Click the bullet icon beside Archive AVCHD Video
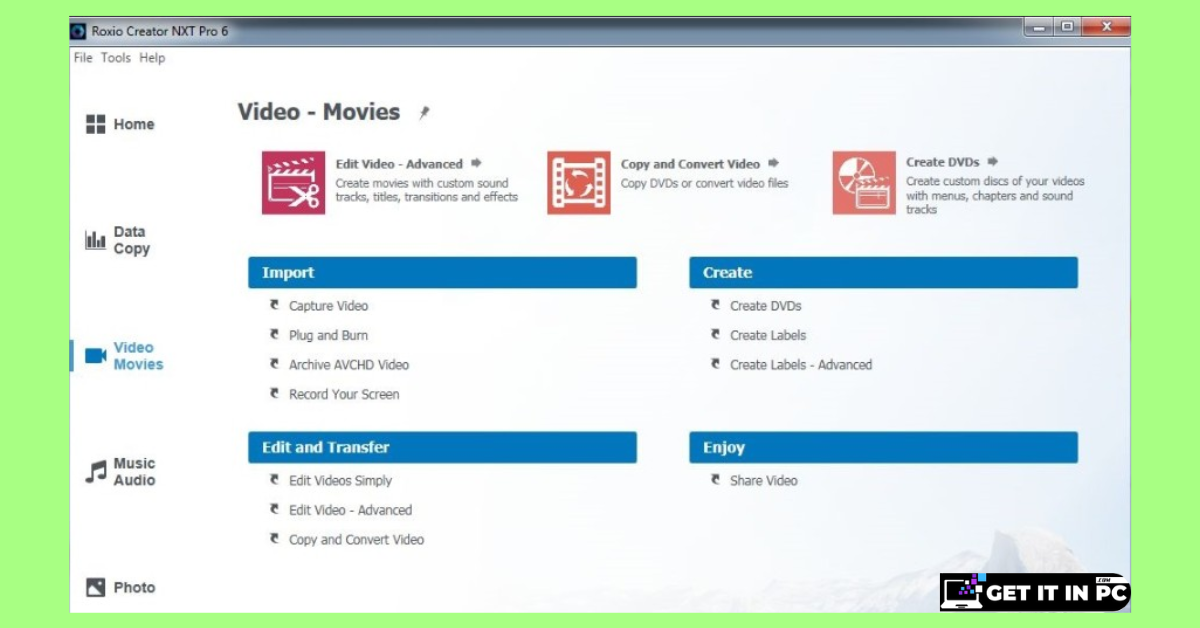 pos(275,364)
